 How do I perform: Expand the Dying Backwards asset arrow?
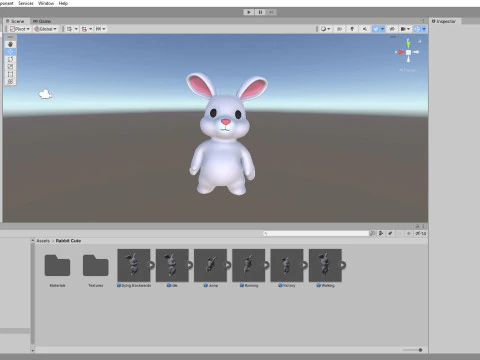point(151,265)
